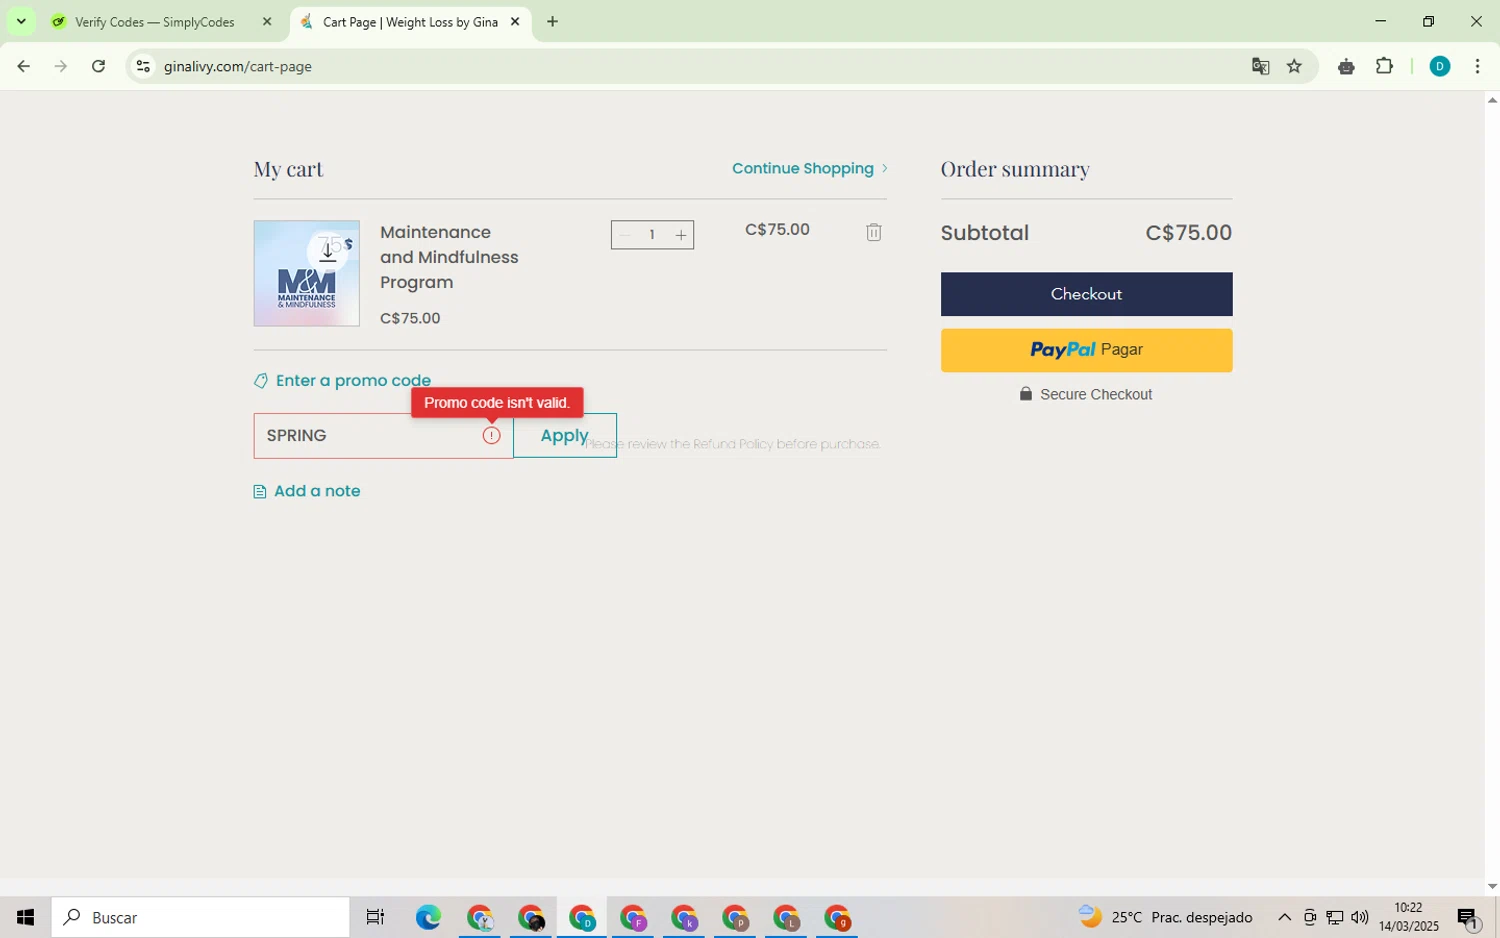
Task: Go back to the previous page
Action: pos(23,66)
